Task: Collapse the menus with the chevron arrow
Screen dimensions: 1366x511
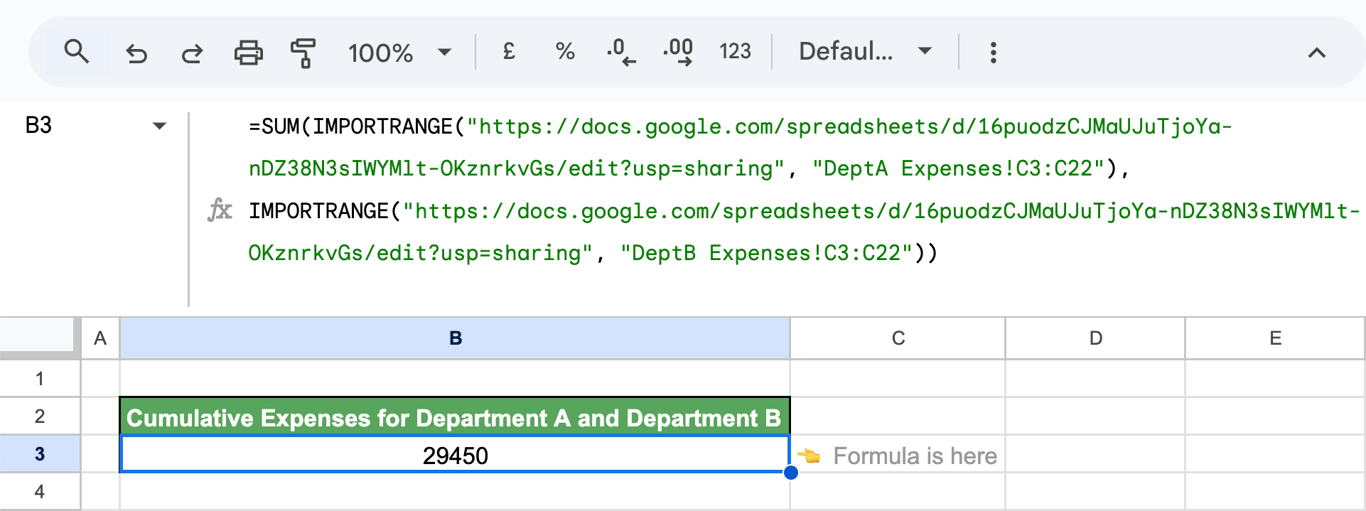Action: pos(1317,53)
